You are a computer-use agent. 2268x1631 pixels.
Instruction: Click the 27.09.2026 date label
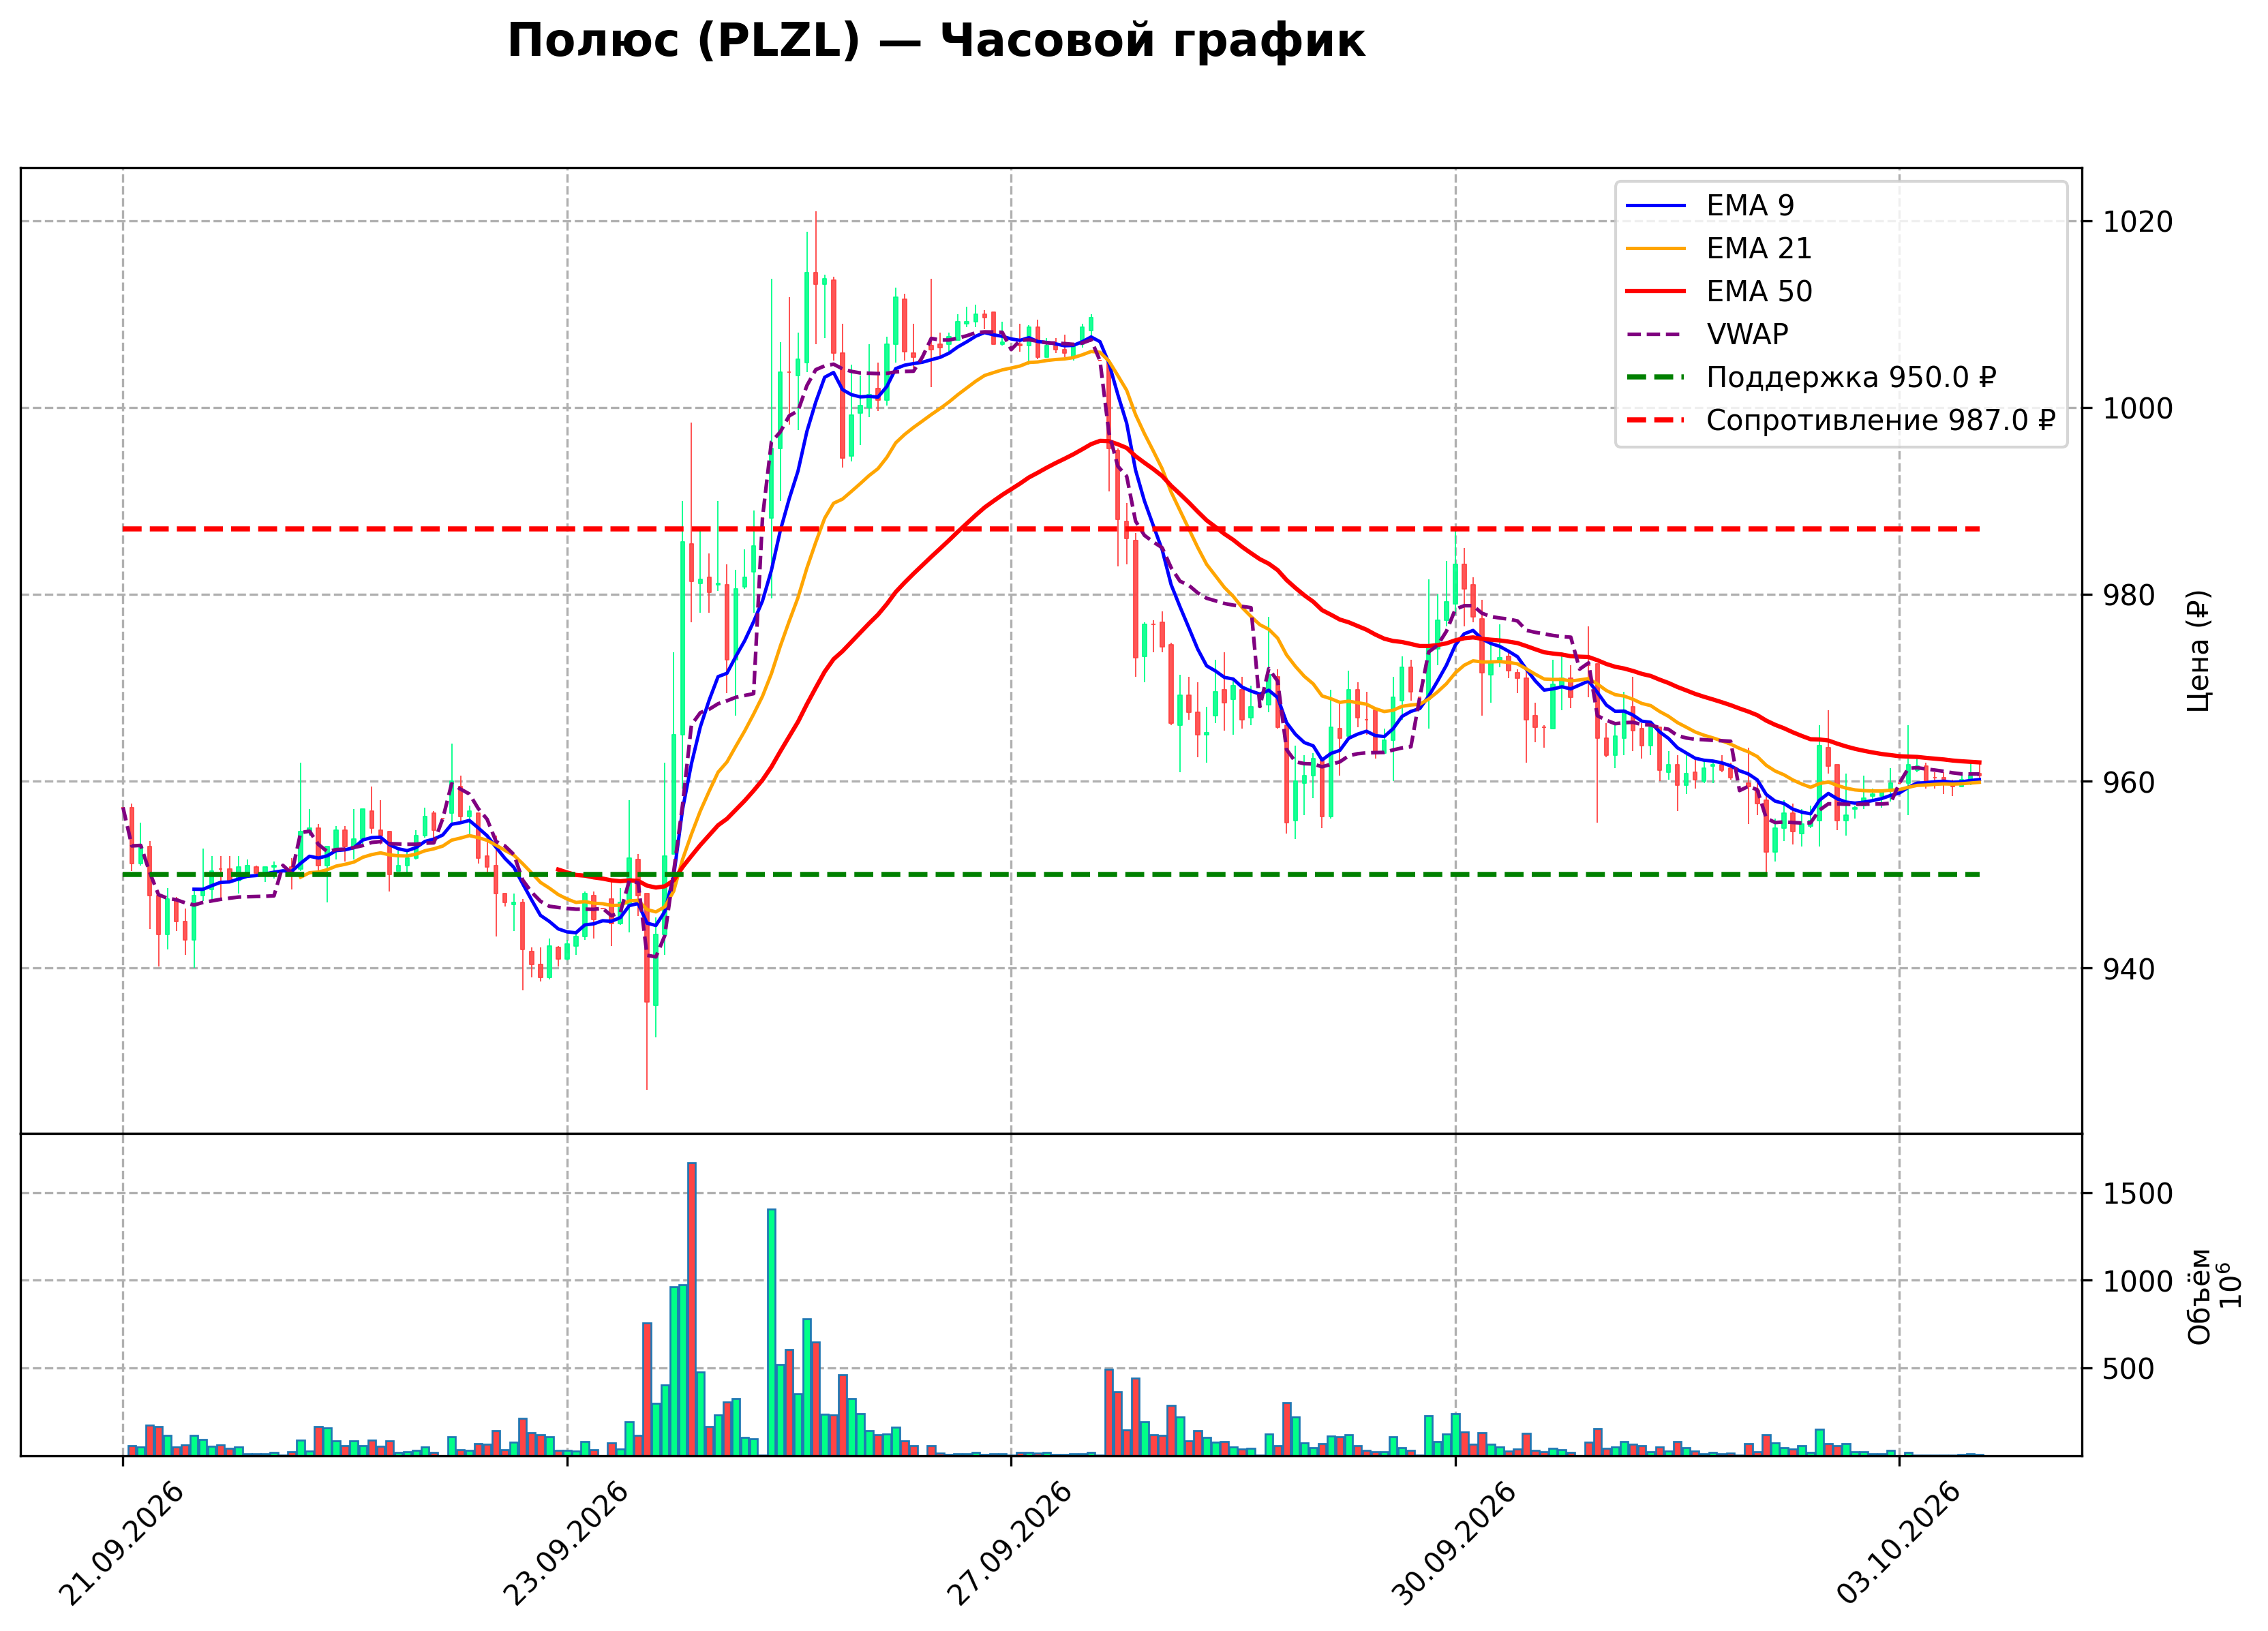[1010, 1544]
